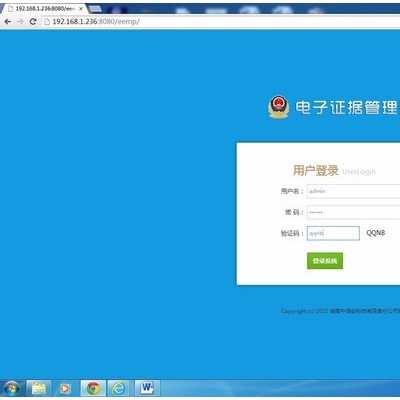Open Microsoft Word from the taskbar

(x=147, y=388)
